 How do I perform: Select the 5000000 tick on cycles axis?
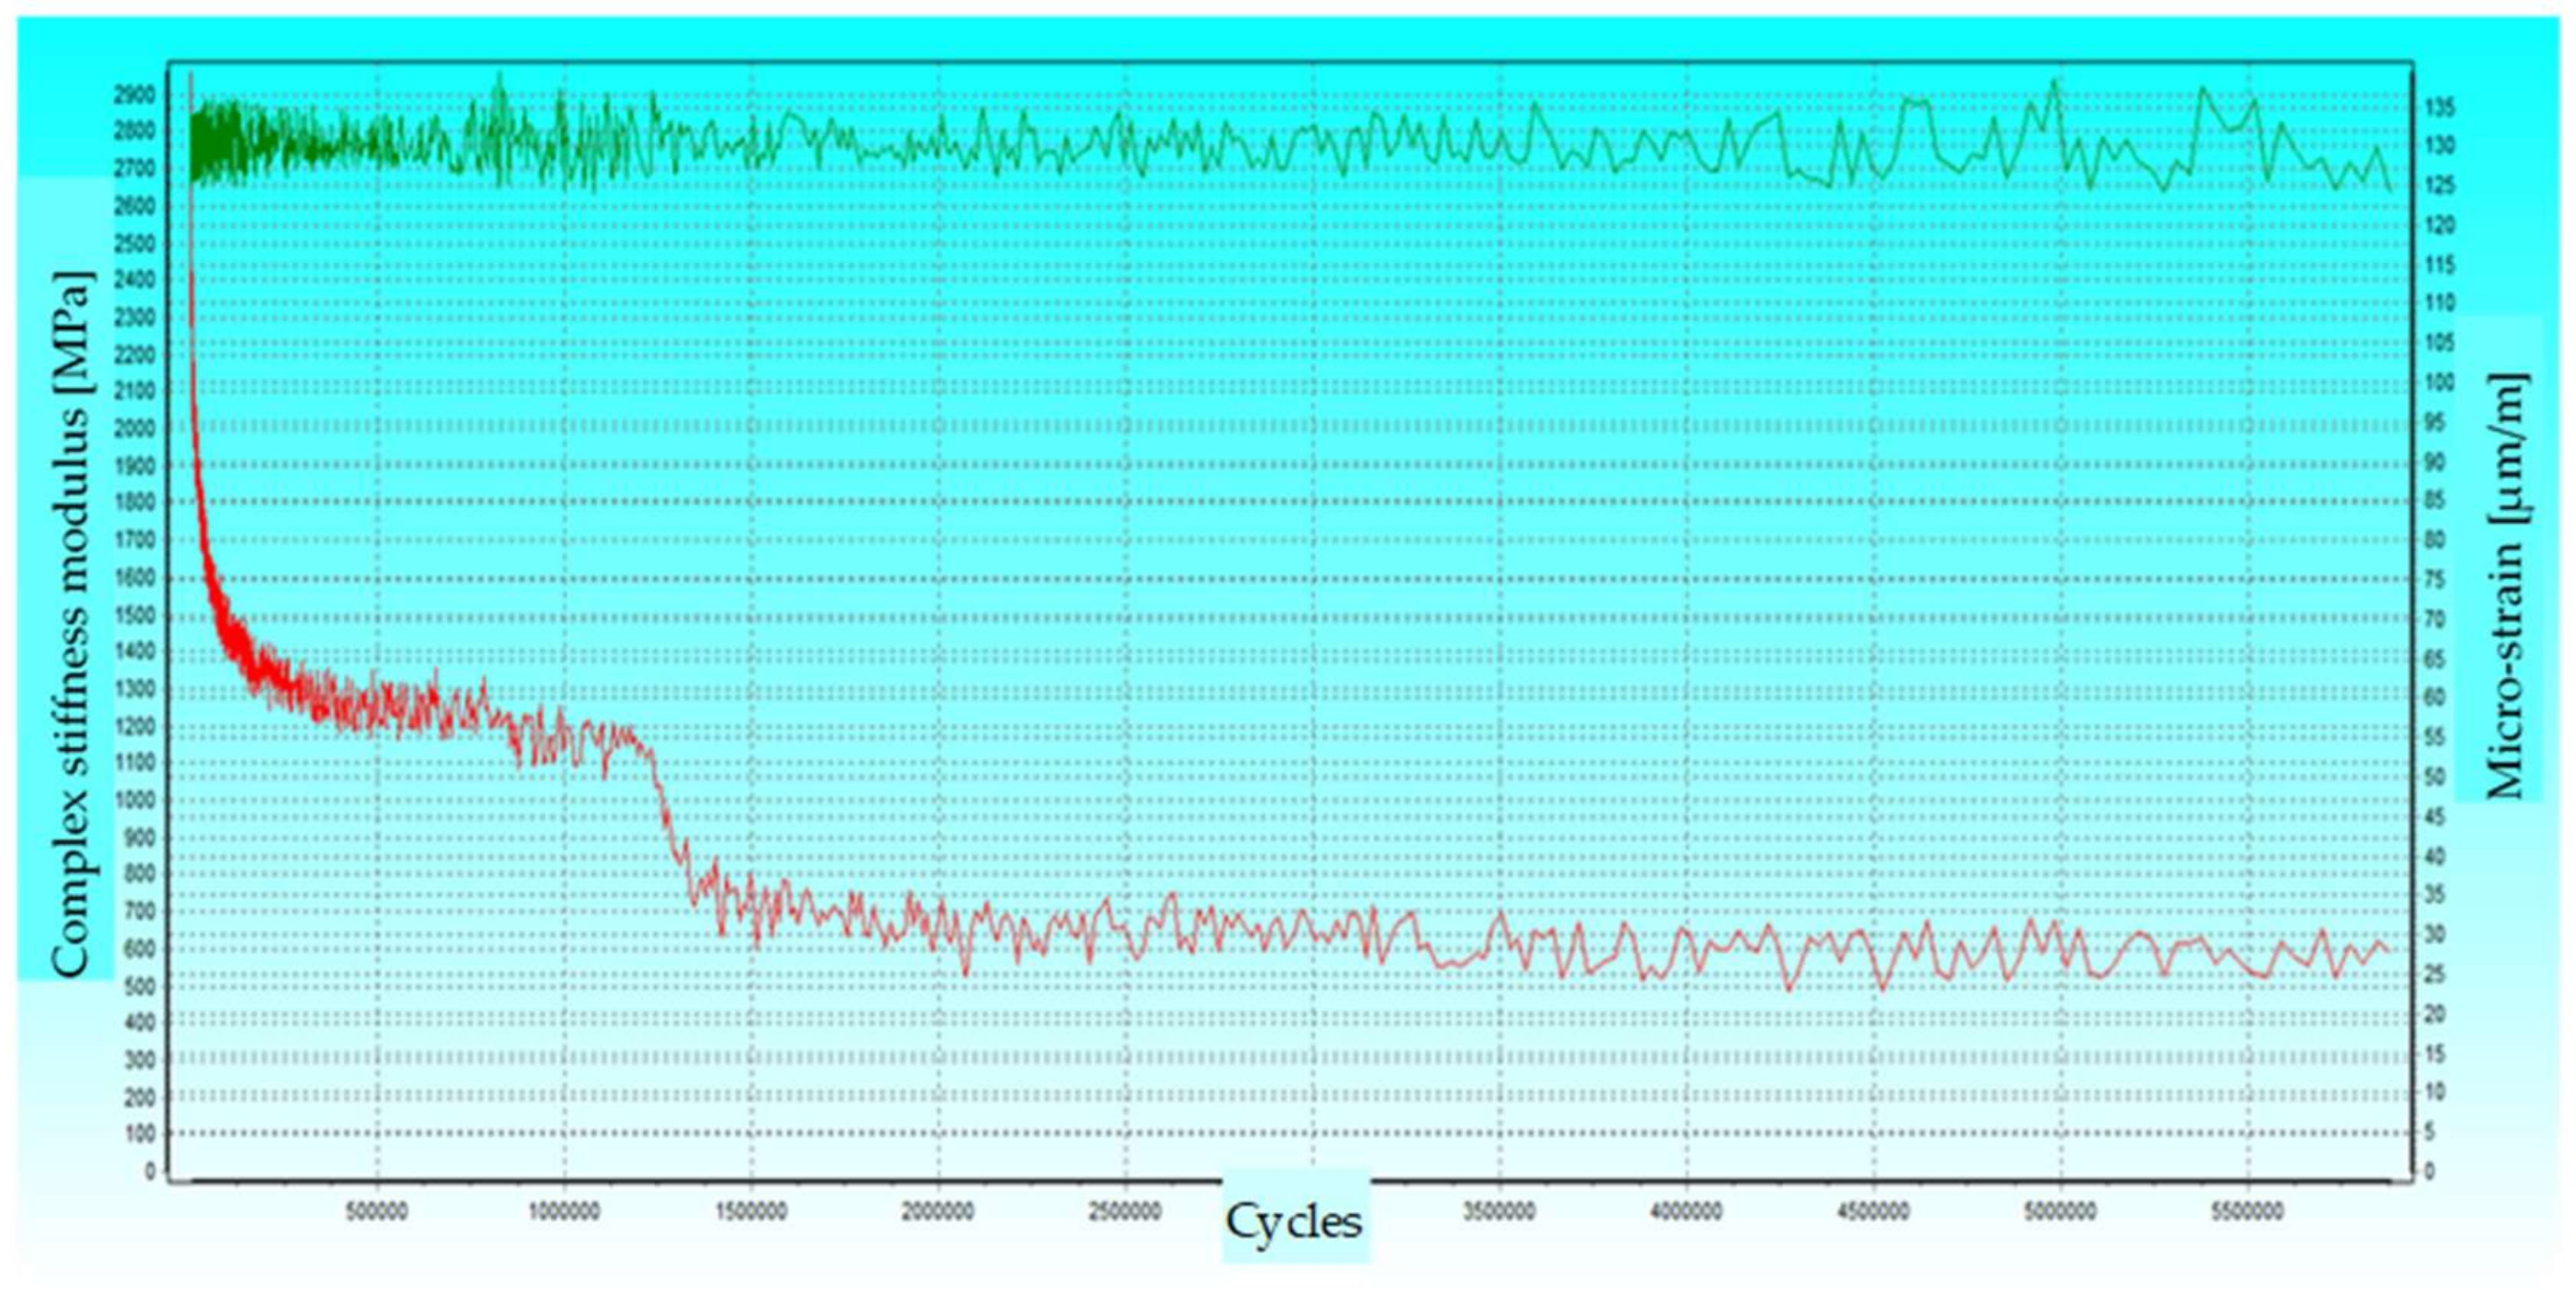tap(2061, 1212)
